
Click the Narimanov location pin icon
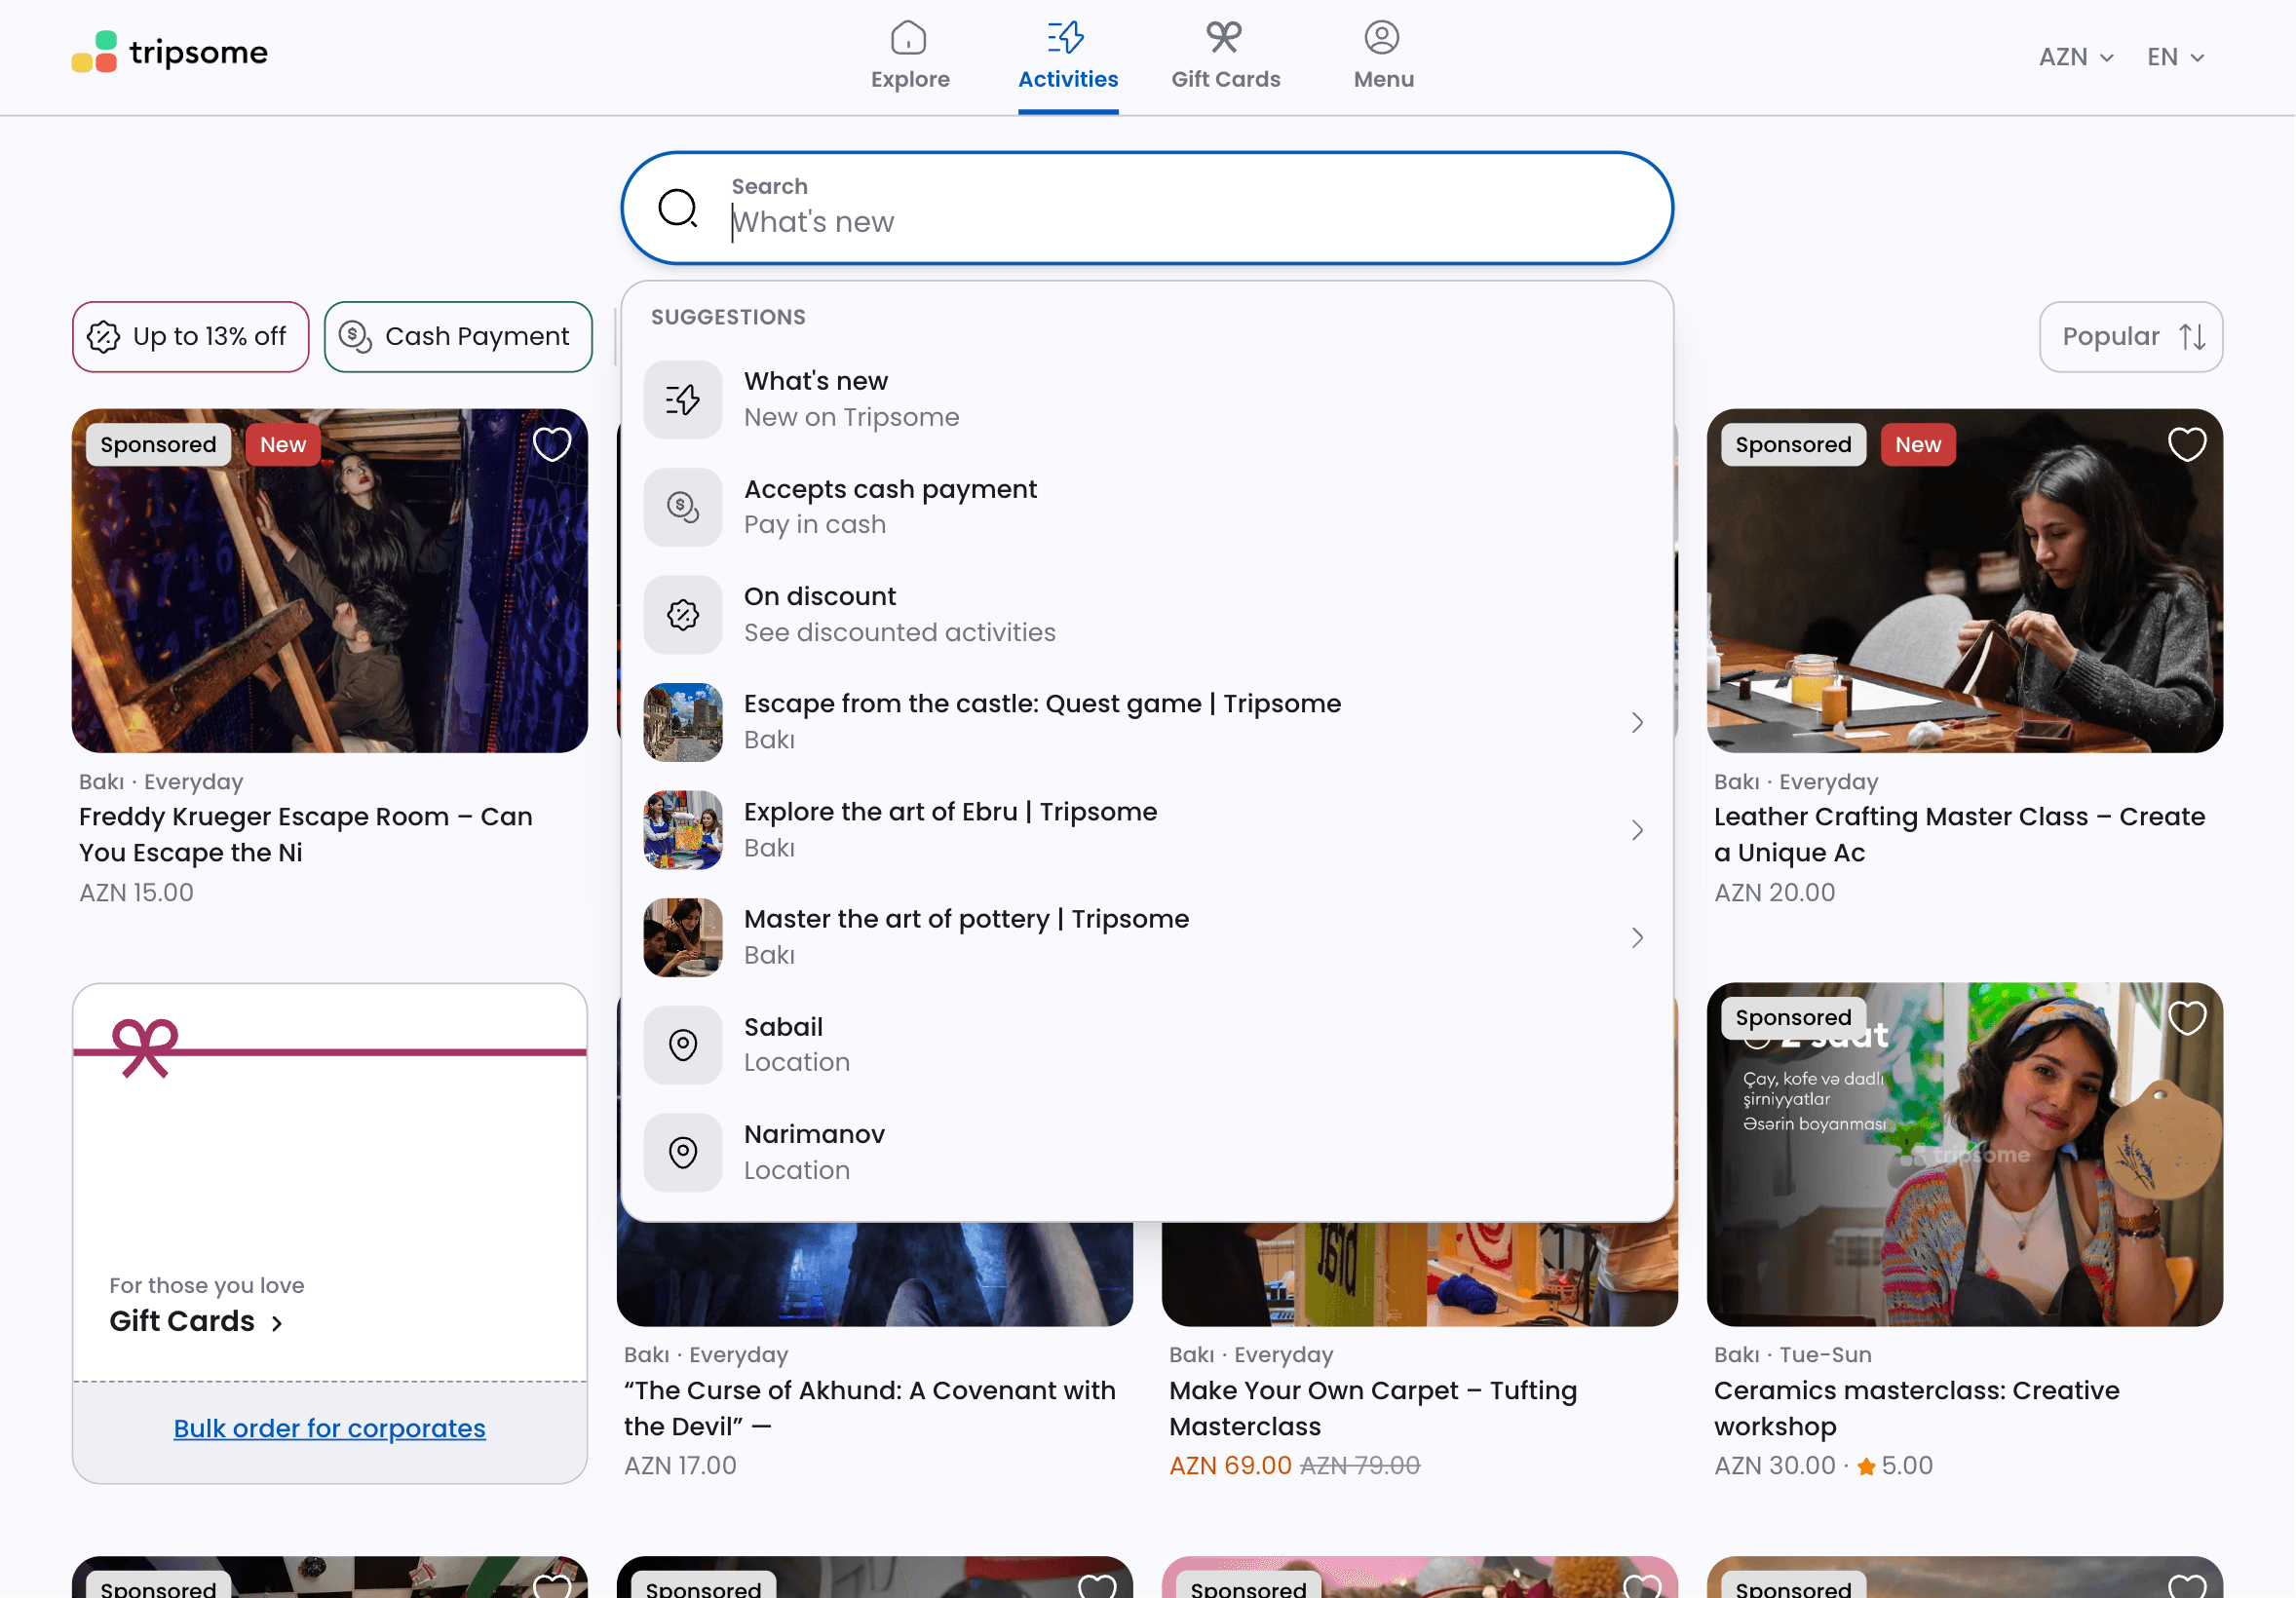tap(683, 1152)
